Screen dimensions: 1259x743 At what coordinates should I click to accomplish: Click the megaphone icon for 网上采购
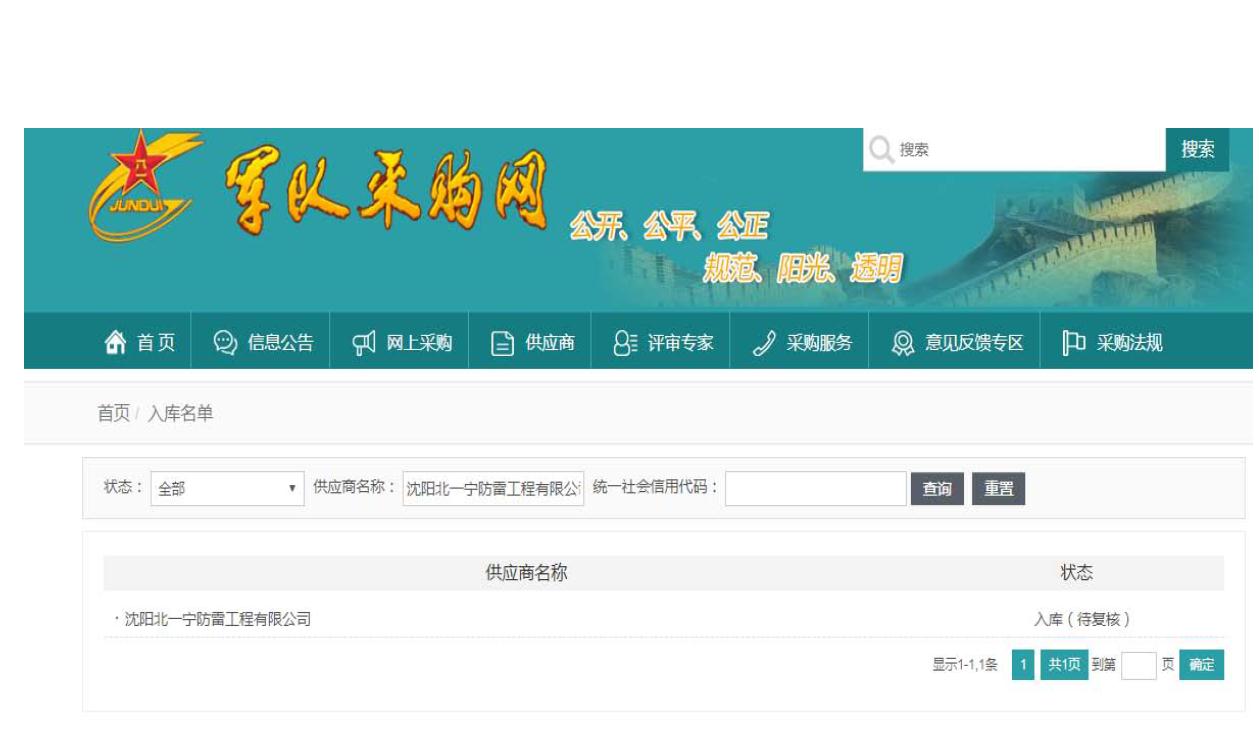pyautogui.click(x=364, y=343)
